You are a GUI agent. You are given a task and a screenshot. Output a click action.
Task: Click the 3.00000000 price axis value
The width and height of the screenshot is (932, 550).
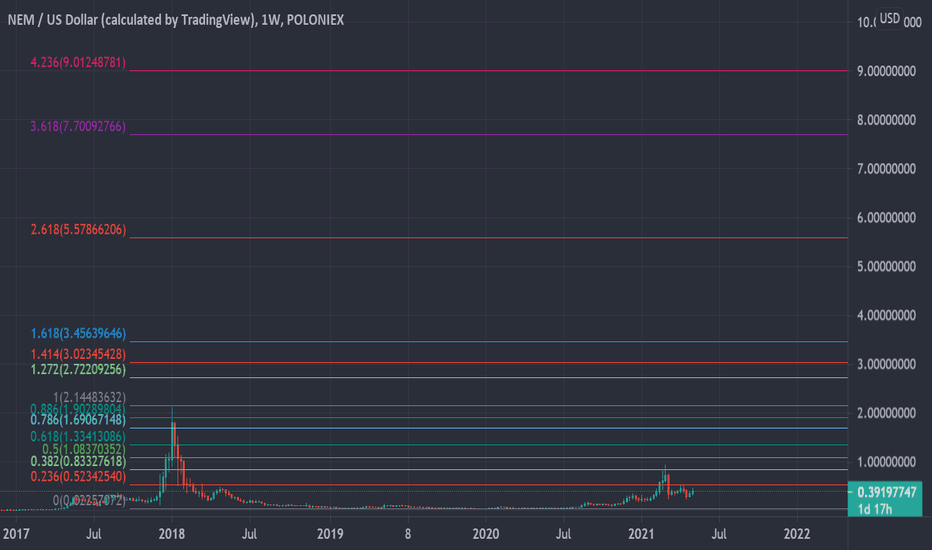click(886, 364)
